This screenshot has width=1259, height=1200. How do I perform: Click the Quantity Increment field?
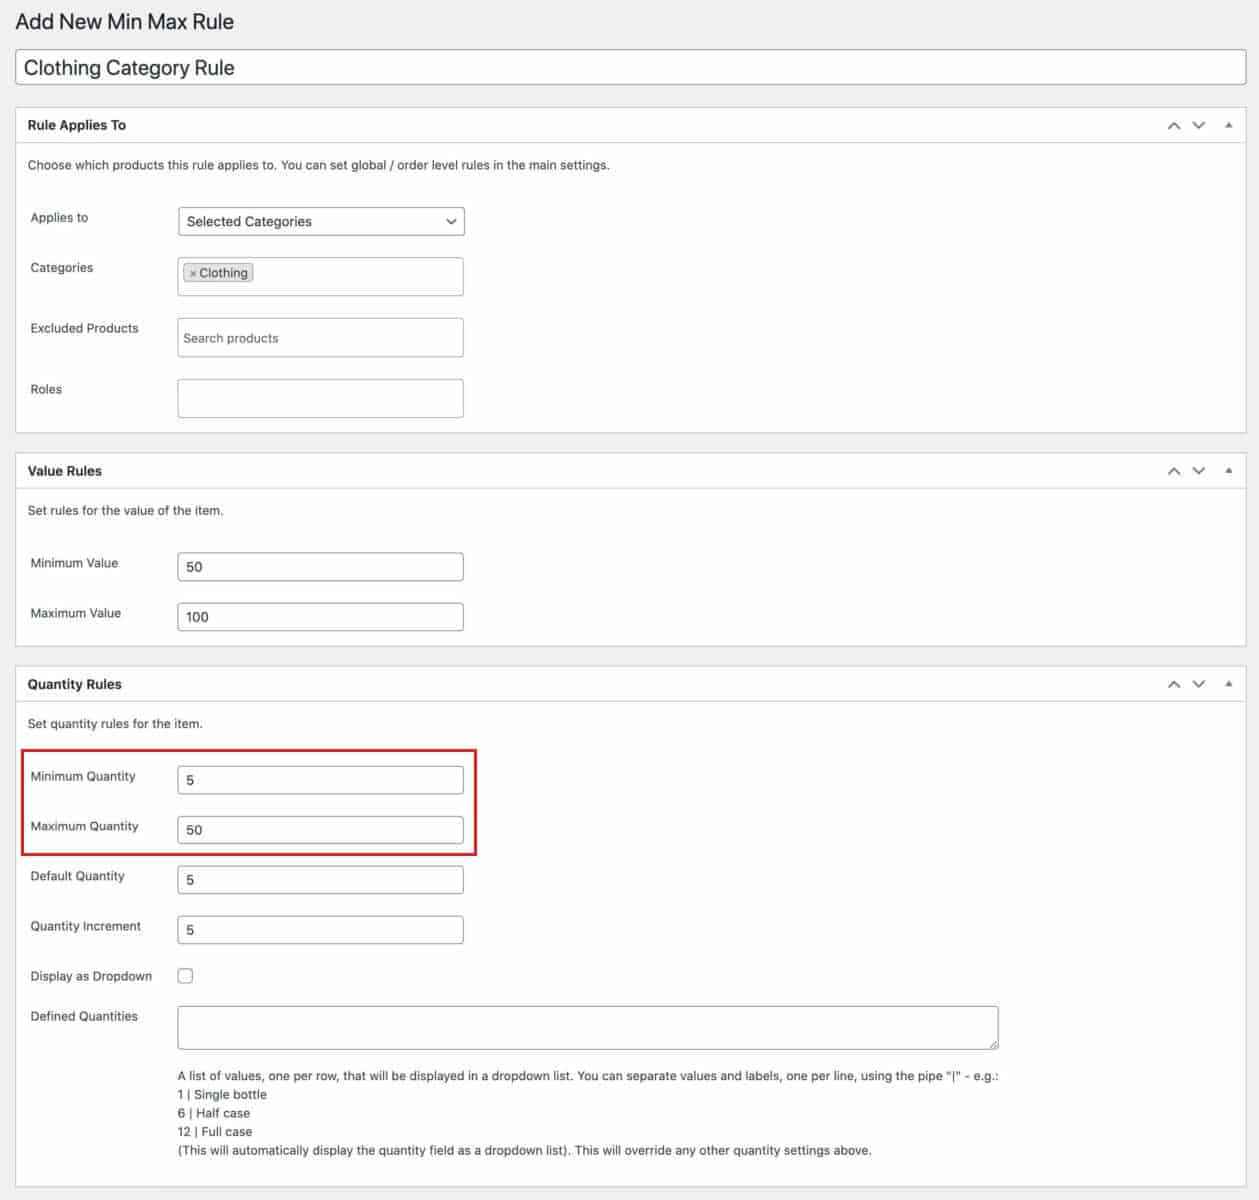[x=321, y=930]
